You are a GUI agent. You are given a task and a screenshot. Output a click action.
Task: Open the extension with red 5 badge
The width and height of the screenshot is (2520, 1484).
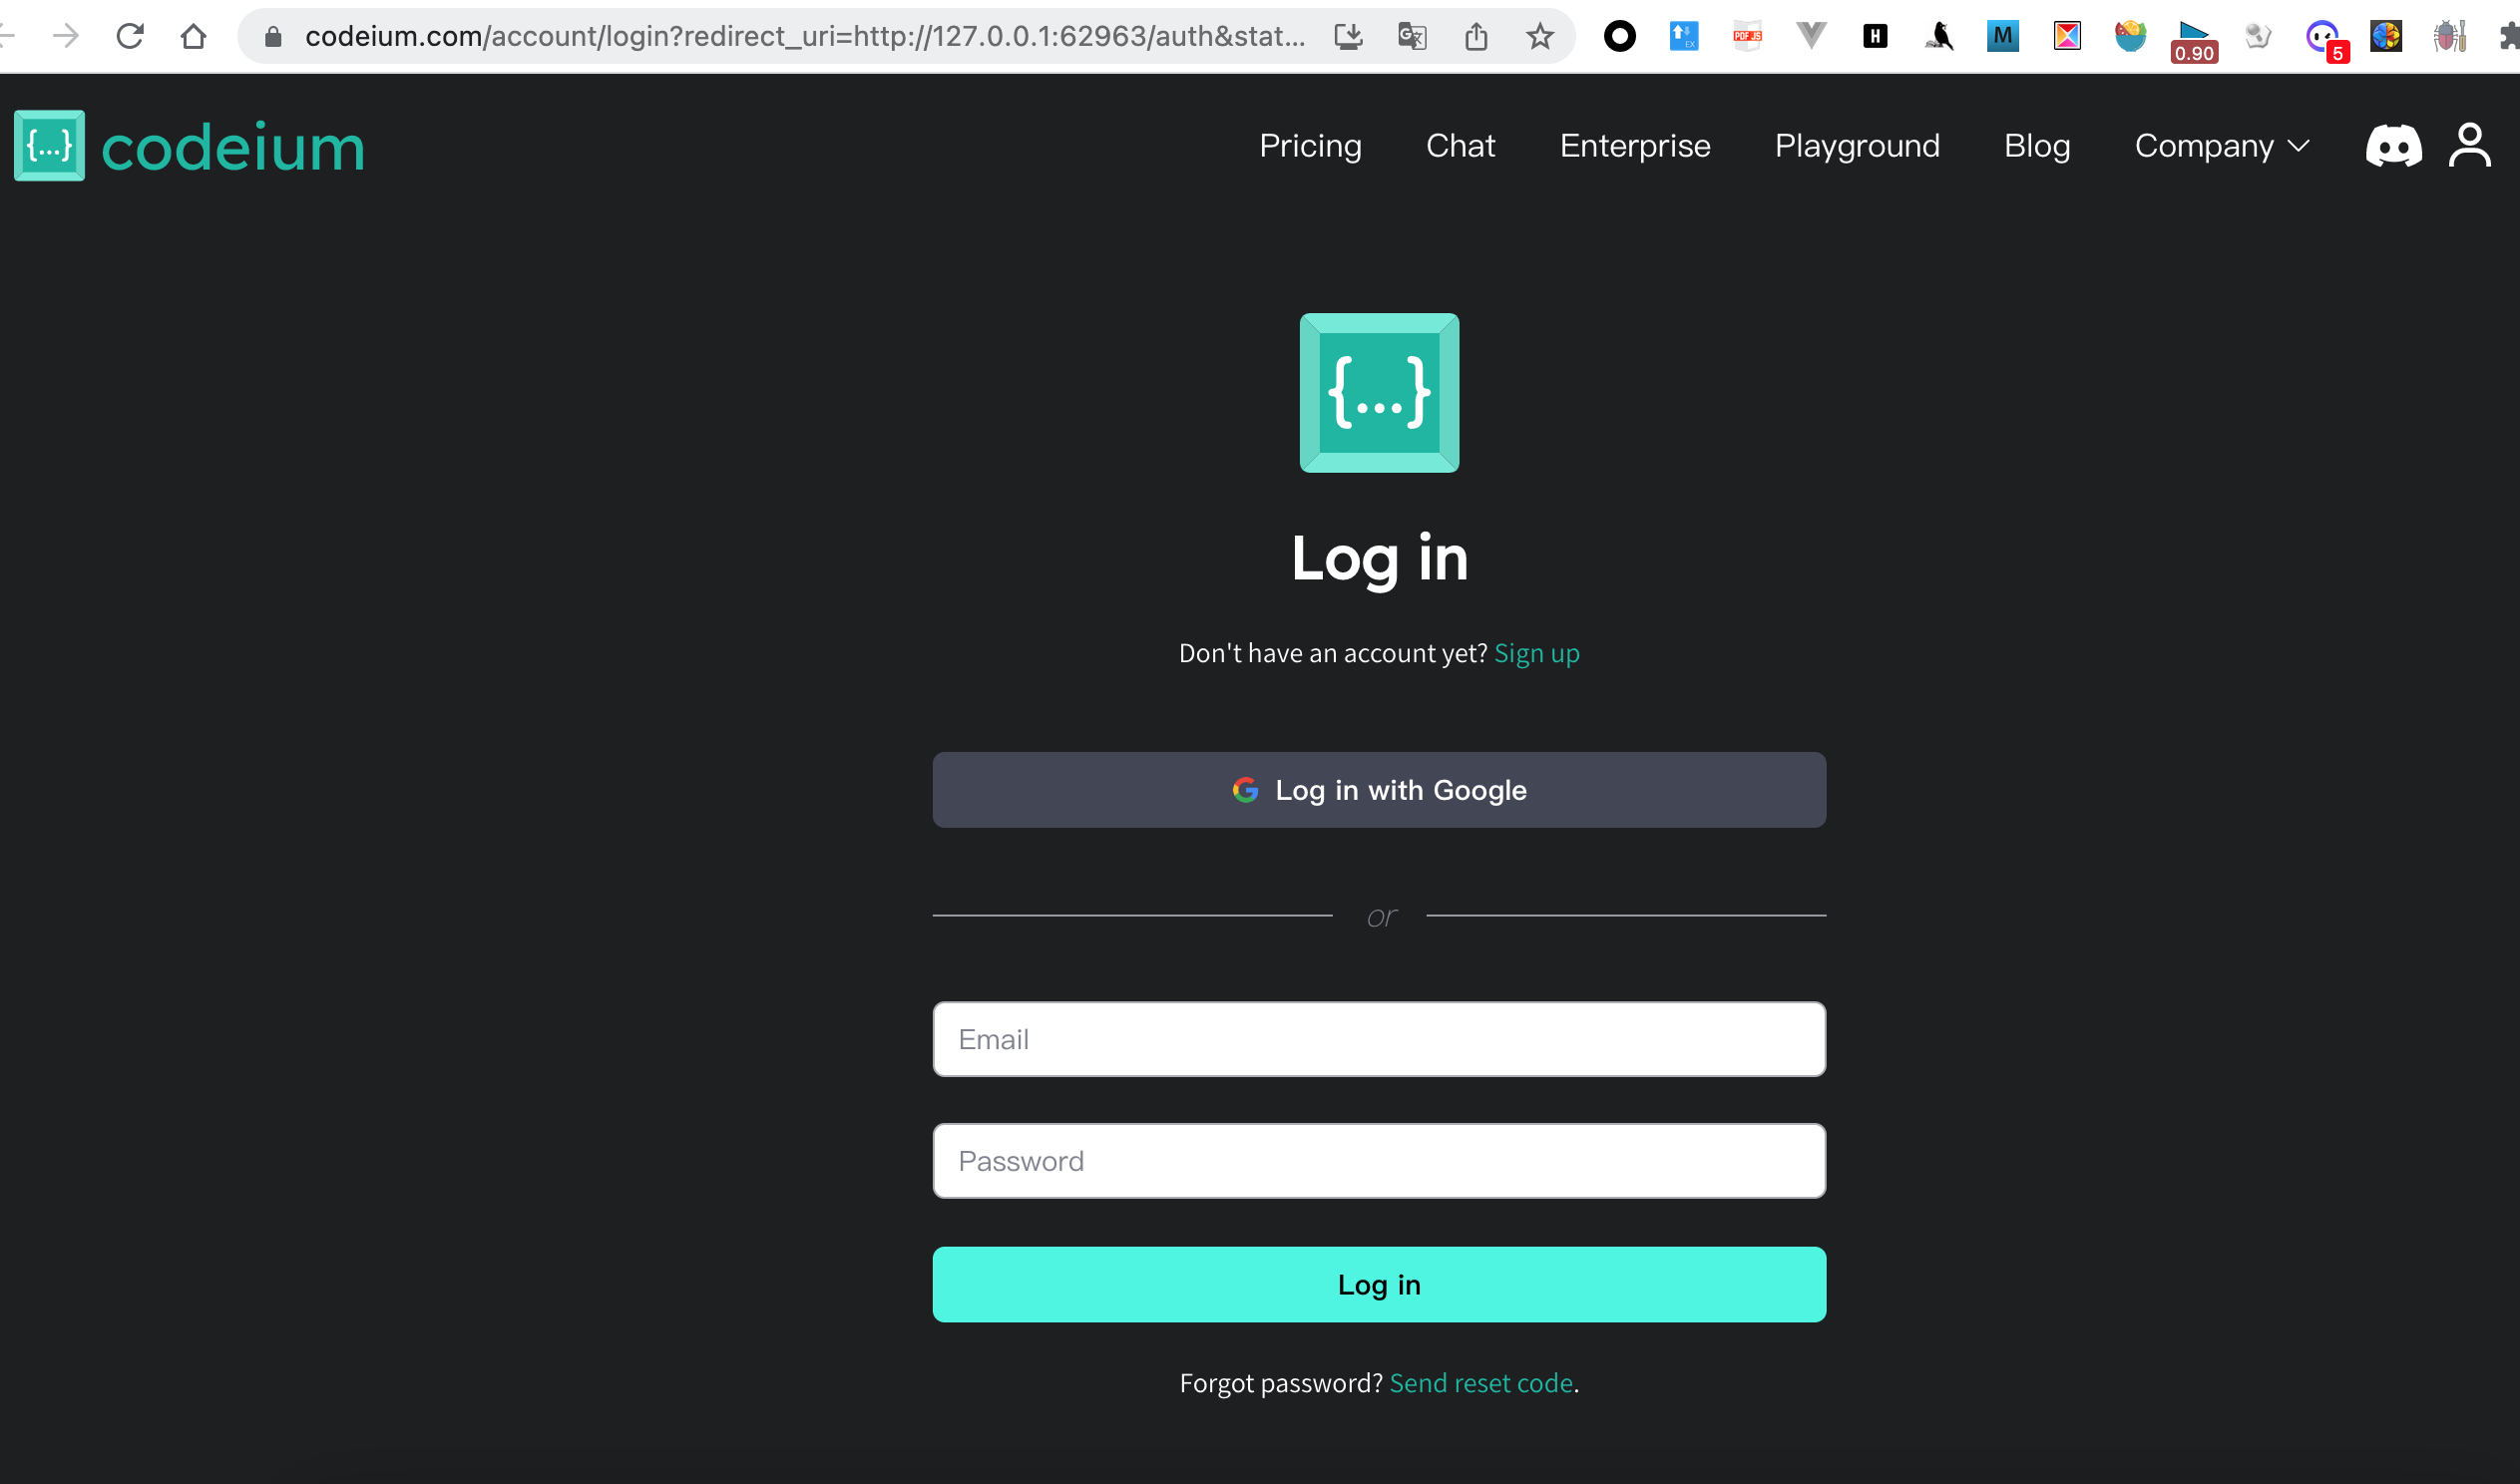click(2326, 41)
